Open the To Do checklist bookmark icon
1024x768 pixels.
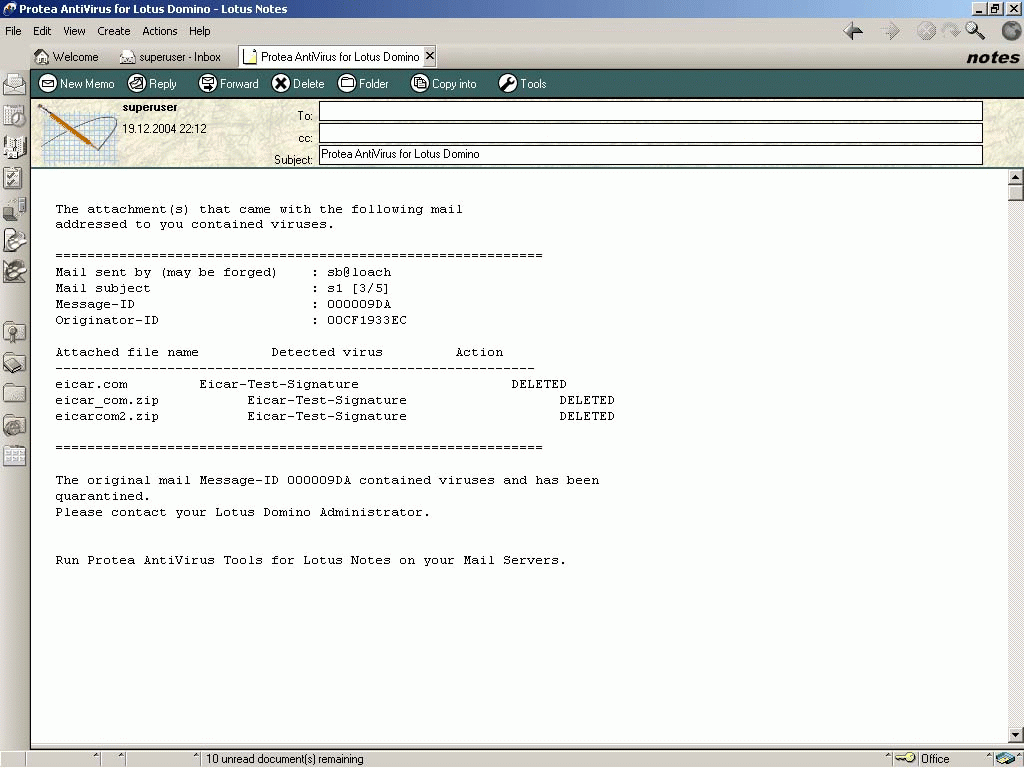[14, 178]
